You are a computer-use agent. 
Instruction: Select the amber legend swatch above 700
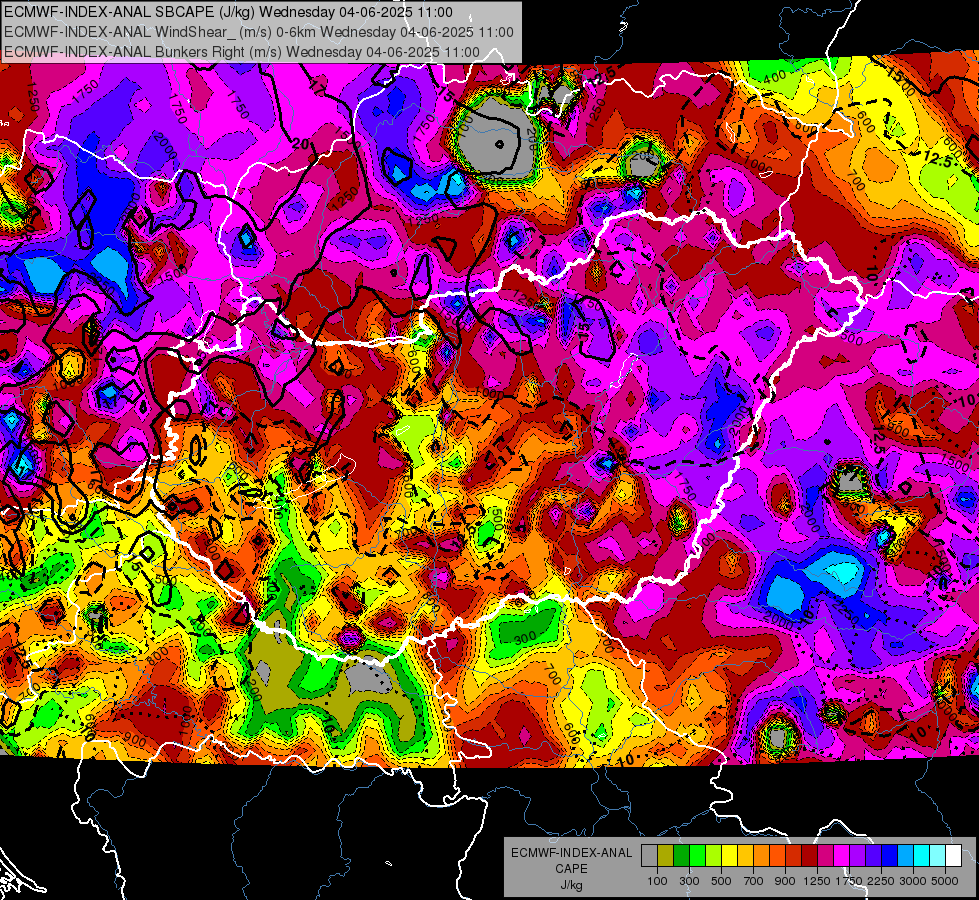point(745,855)
